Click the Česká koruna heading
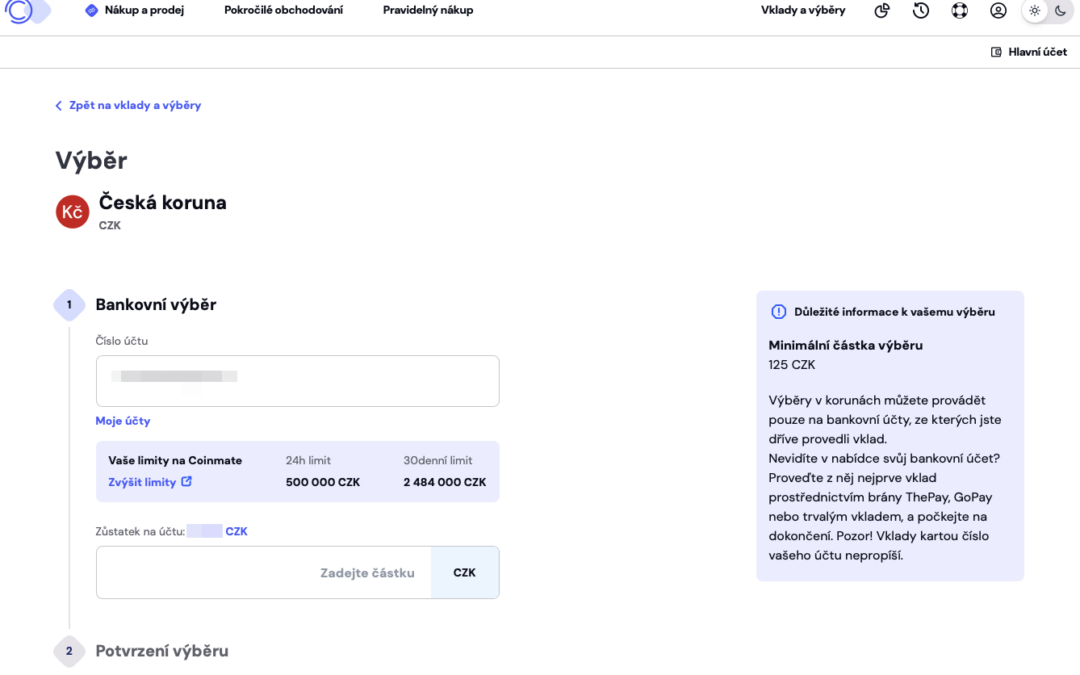This screenshot has width=1080, height=675. point(163,202)
